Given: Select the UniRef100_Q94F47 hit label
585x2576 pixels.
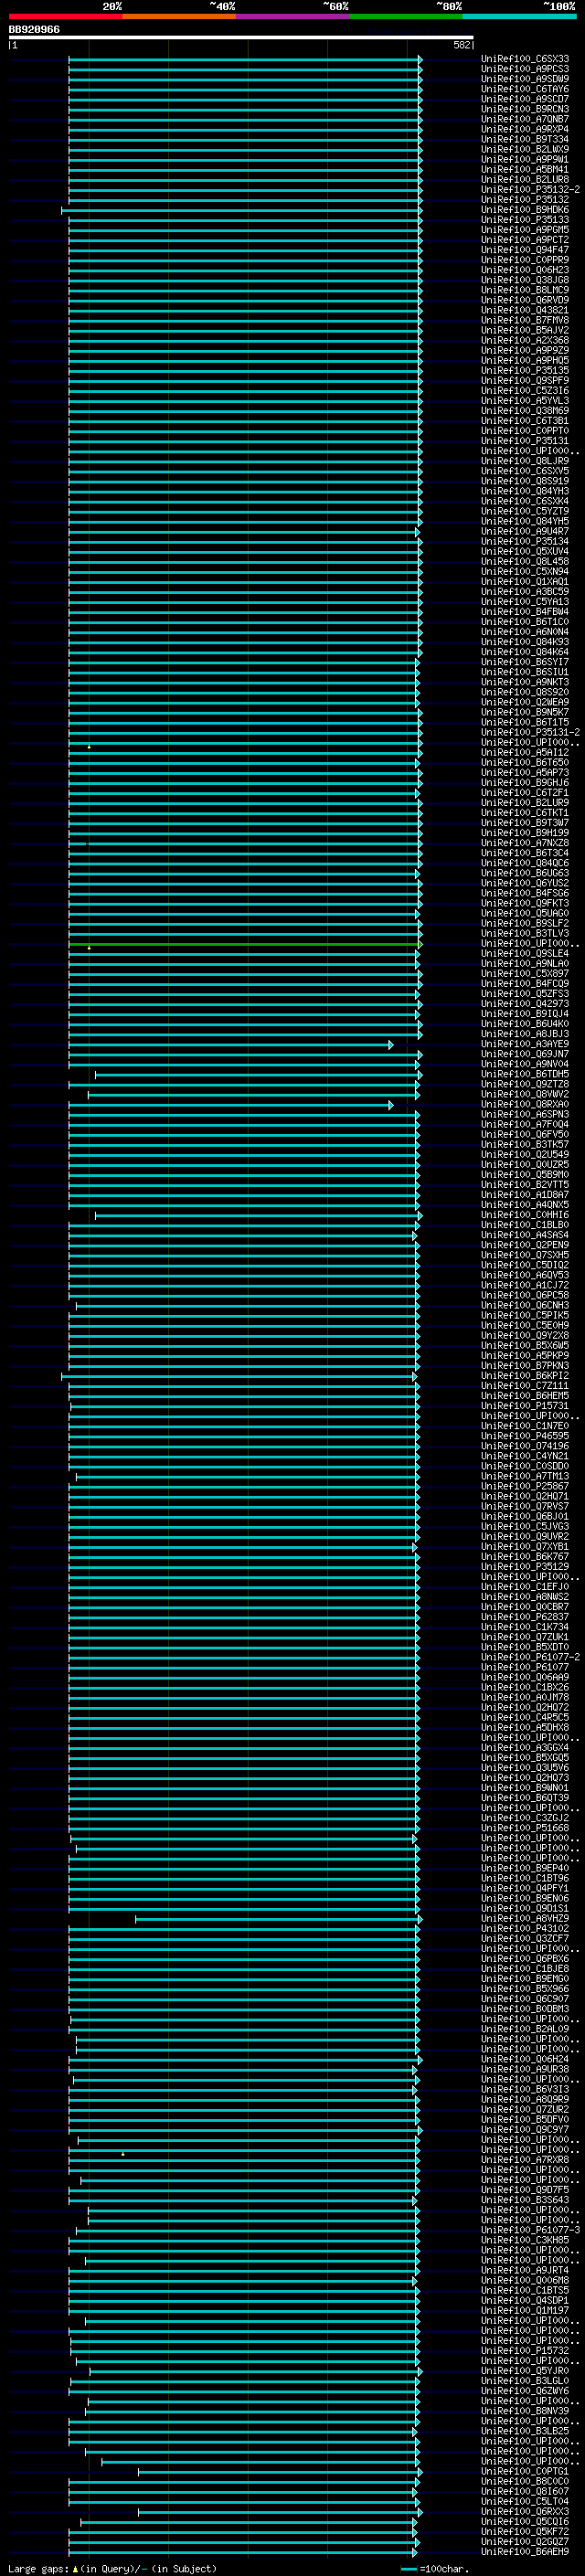Looking at the screenshot, I should (525, 250).
